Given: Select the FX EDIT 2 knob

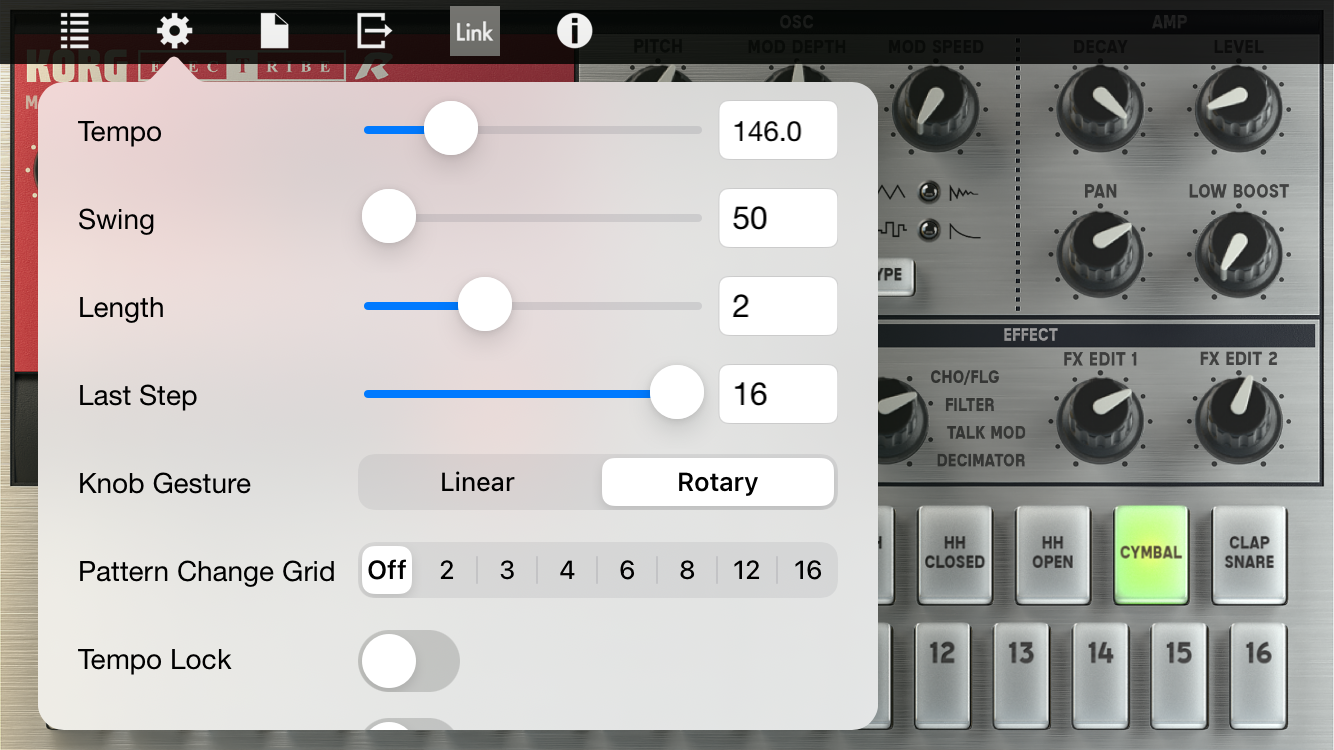Looking at the screenshot, I should click(x=1239, y=419).
